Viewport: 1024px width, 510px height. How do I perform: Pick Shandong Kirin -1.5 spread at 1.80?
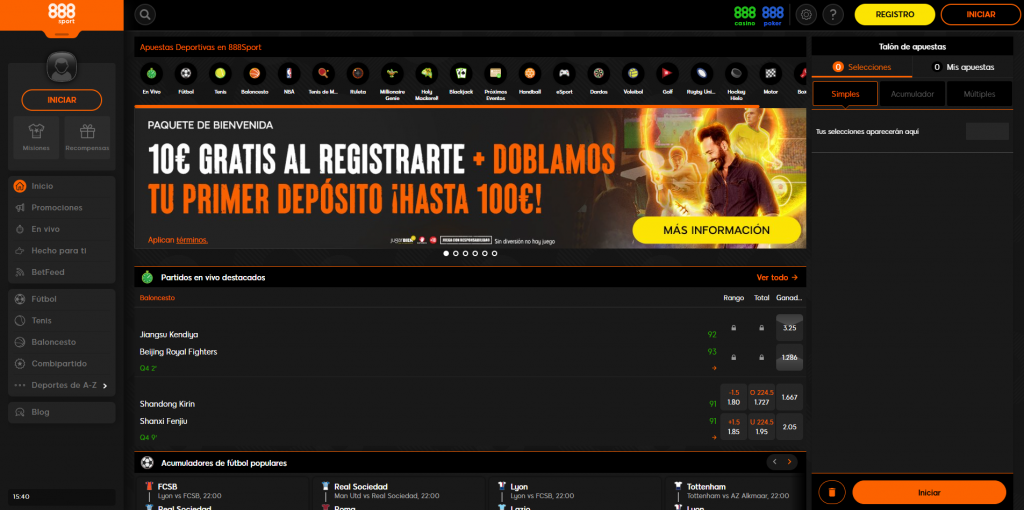tap(733, 397)
